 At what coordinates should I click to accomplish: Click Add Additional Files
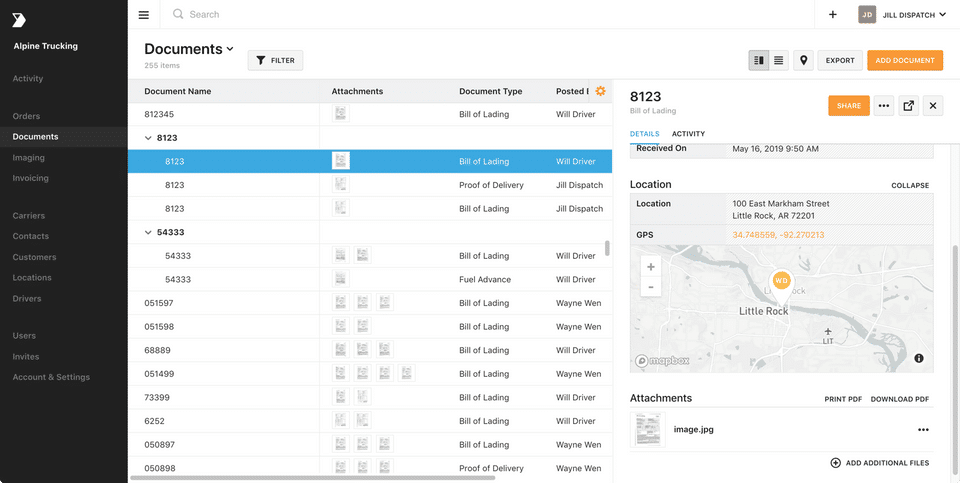pyautogui.click(x=880, y=463)
